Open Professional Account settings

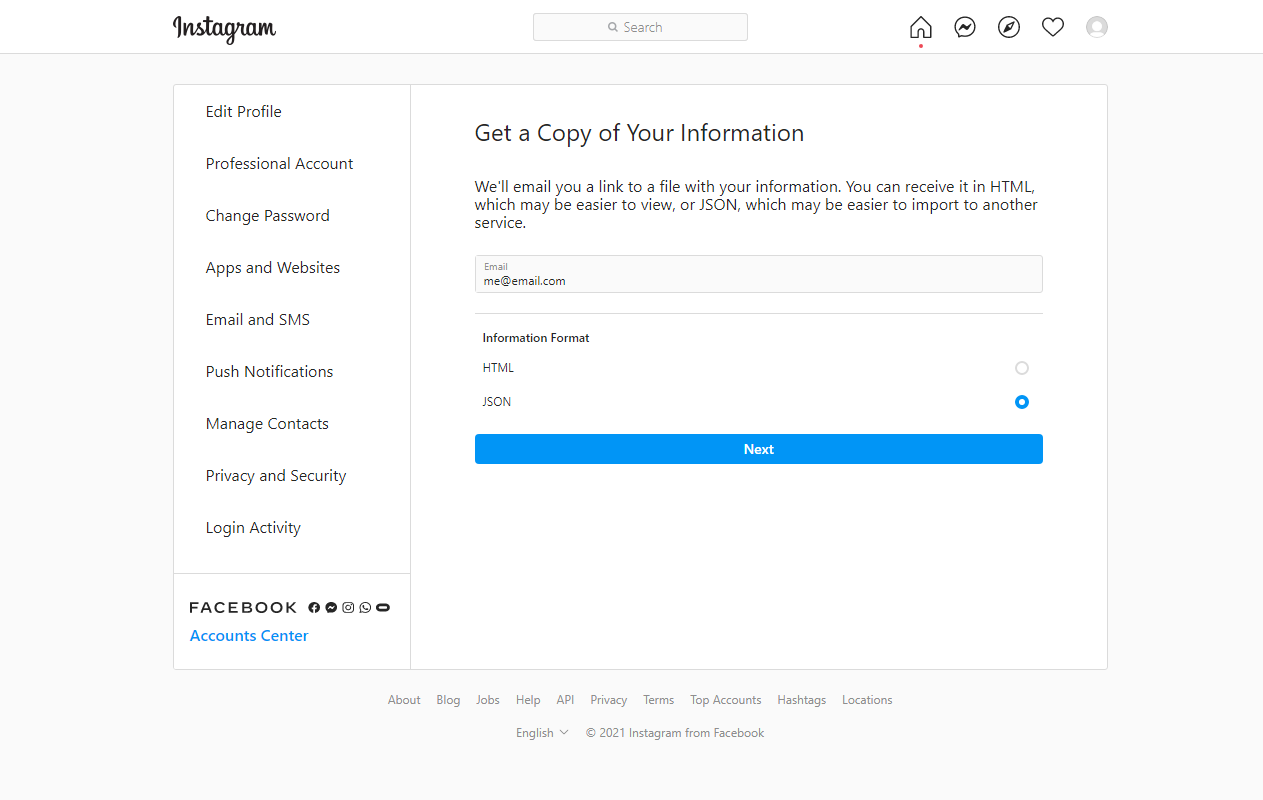pyautogui.click(x=280, y=163)
